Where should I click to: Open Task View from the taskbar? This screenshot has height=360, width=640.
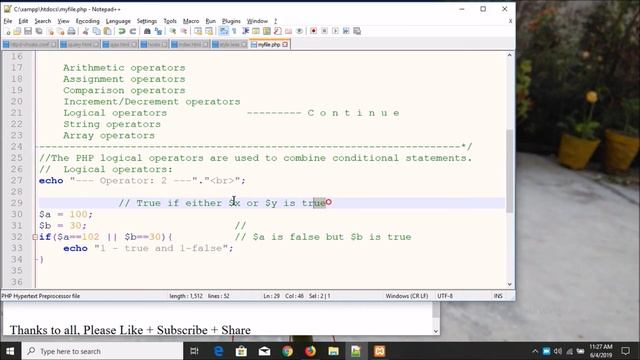click(194, 351)
